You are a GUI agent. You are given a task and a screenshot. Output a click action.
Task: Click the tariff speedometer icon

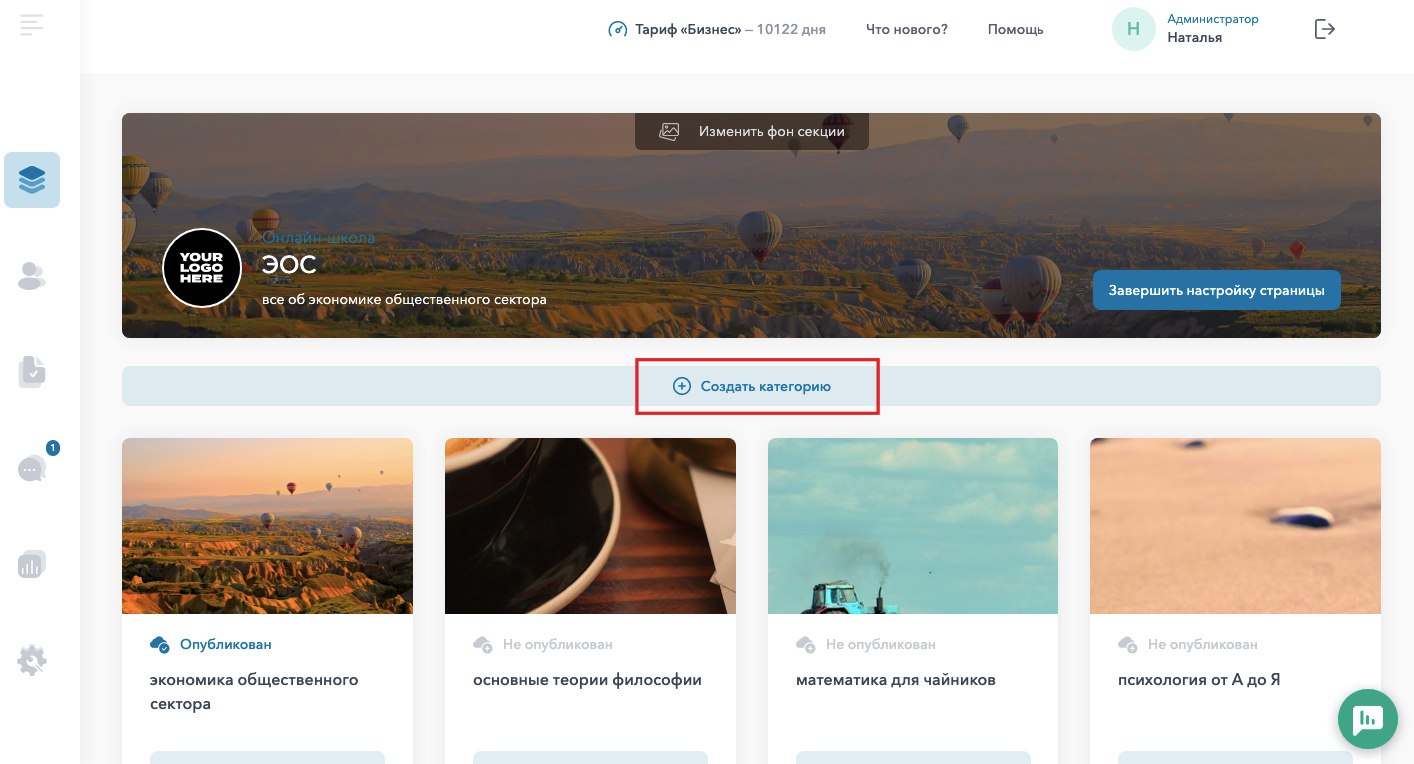tap(618, 29)
